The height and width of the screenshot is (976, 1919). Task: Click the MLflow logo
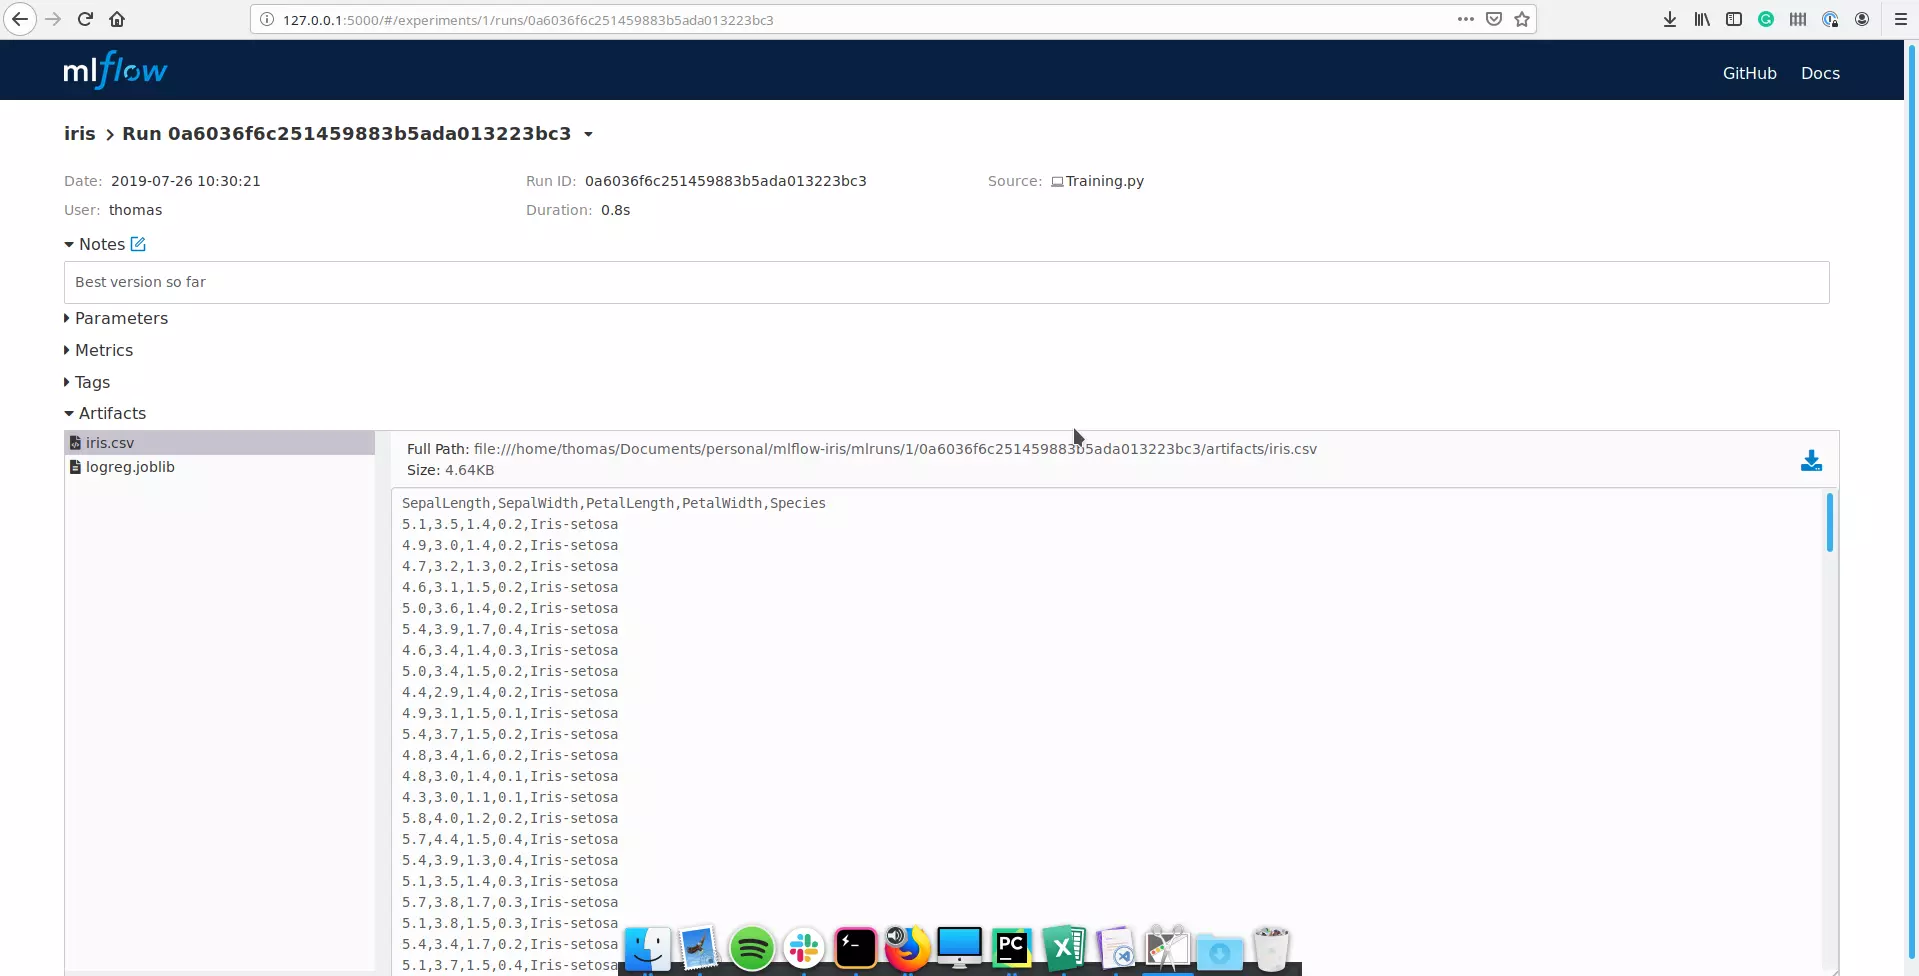[x=115, y=71]
